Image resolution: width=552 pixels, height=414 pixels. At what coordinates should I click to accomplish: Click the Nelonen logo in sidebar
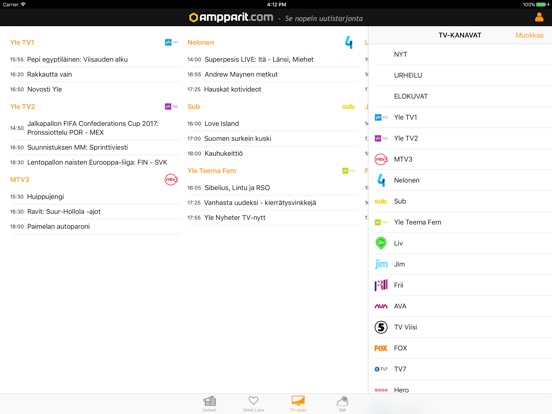pos(381,180)
